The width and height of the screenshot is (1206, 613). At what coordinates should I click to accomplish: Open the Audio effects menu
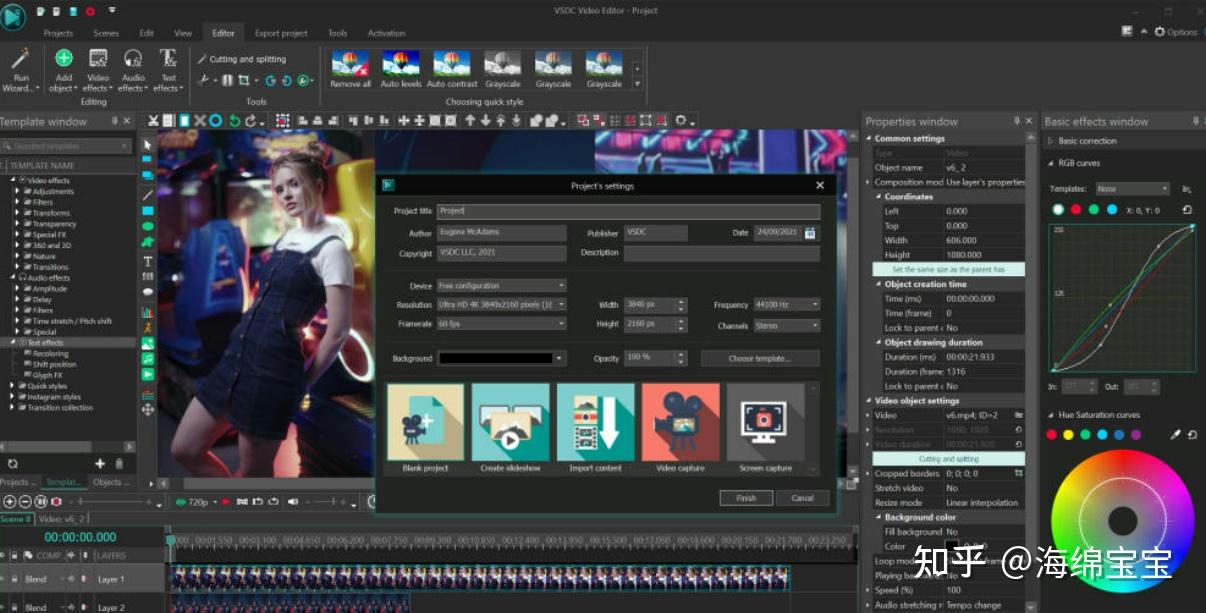pos(133,69)
